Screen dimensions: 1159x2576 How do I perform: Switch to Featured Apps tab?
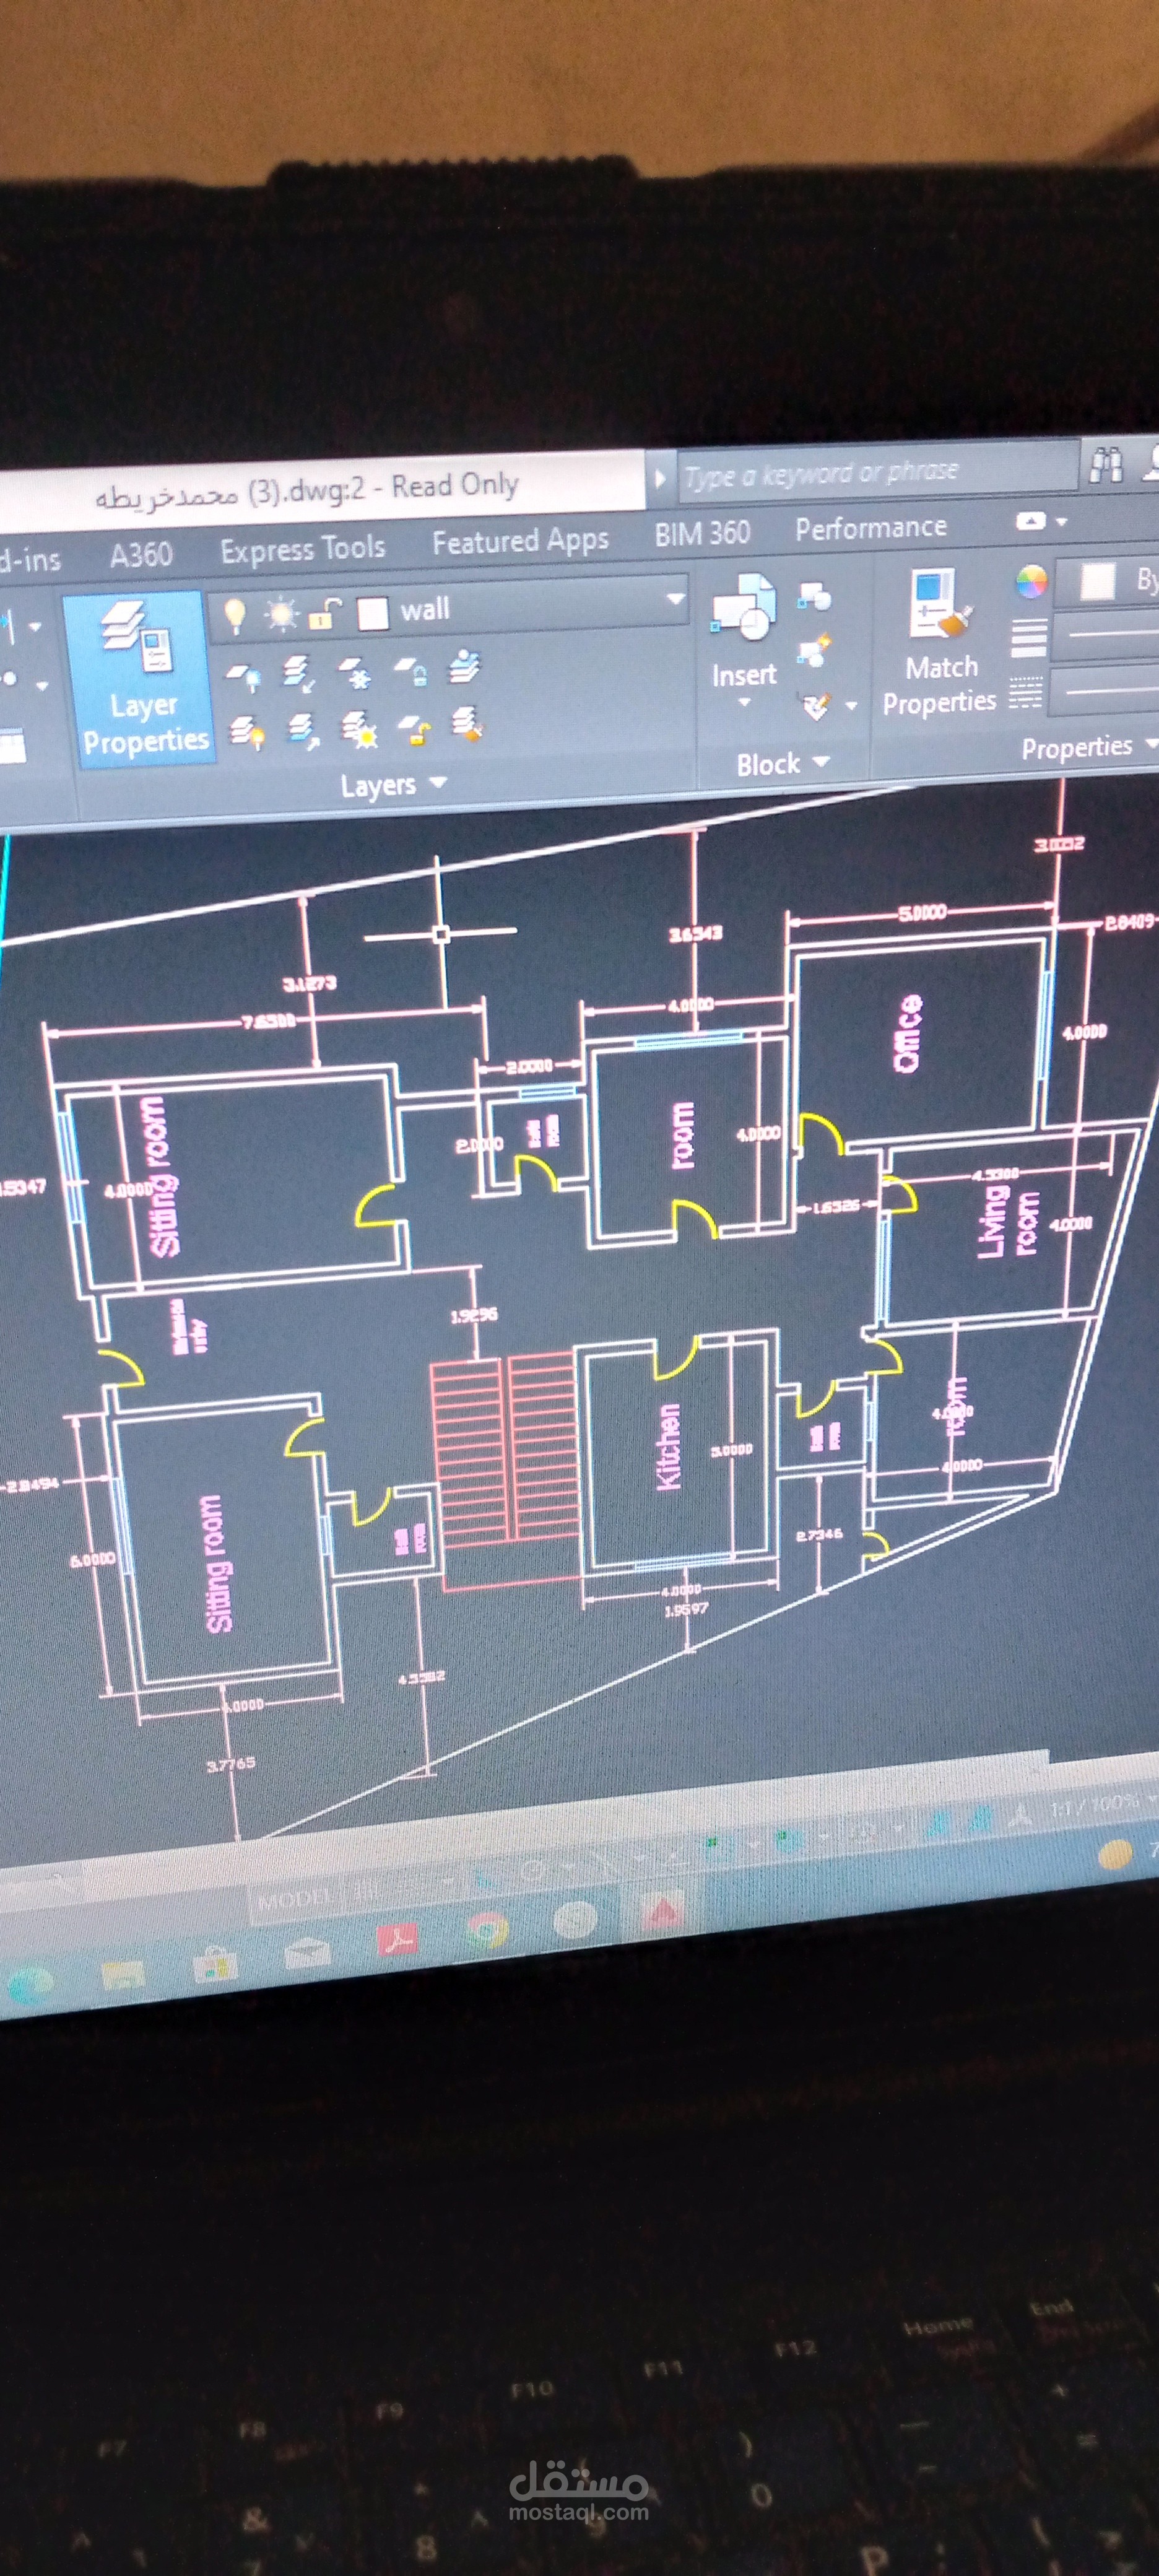pyautogui.click(x=520, y=541)
